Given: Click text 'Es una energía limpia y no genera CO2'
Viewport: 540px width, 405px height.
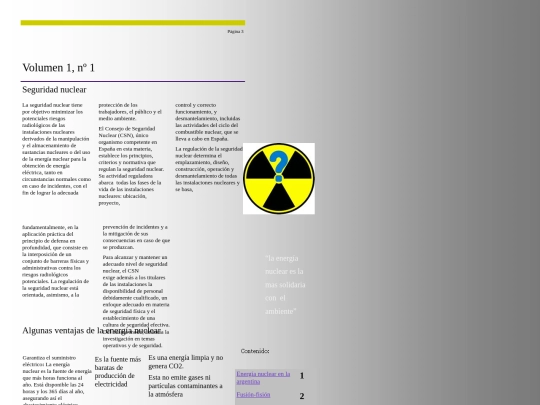Looking at the screenshot, I should pos(186,362).
